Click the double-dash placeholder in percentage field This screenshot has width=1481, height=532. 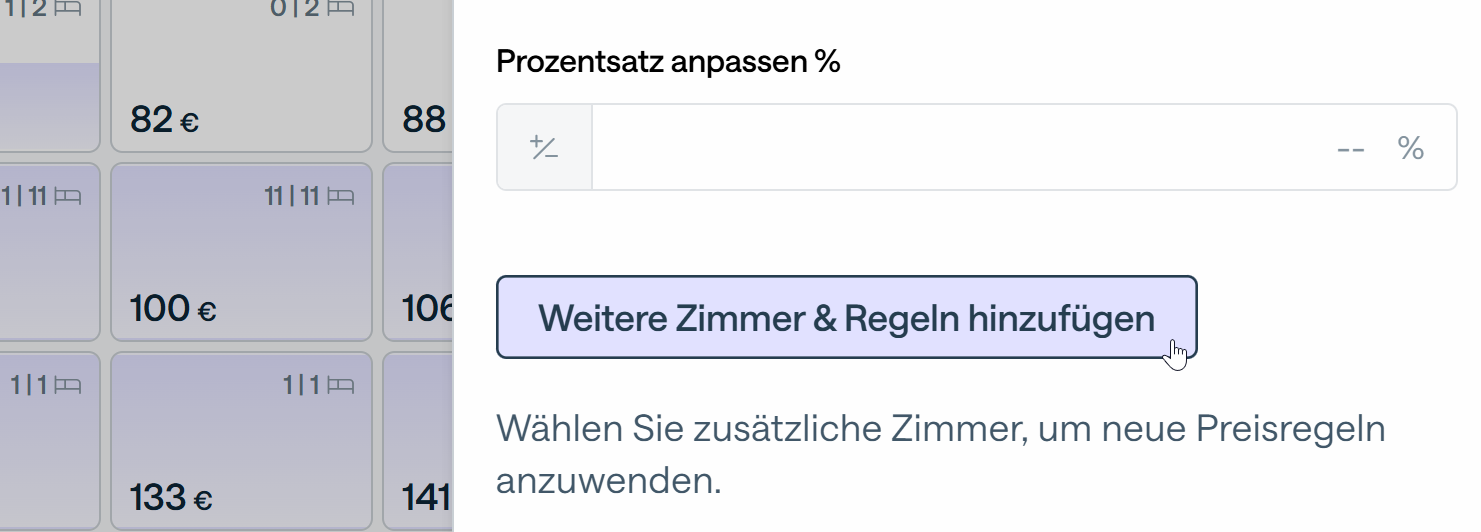[1351, 149]
